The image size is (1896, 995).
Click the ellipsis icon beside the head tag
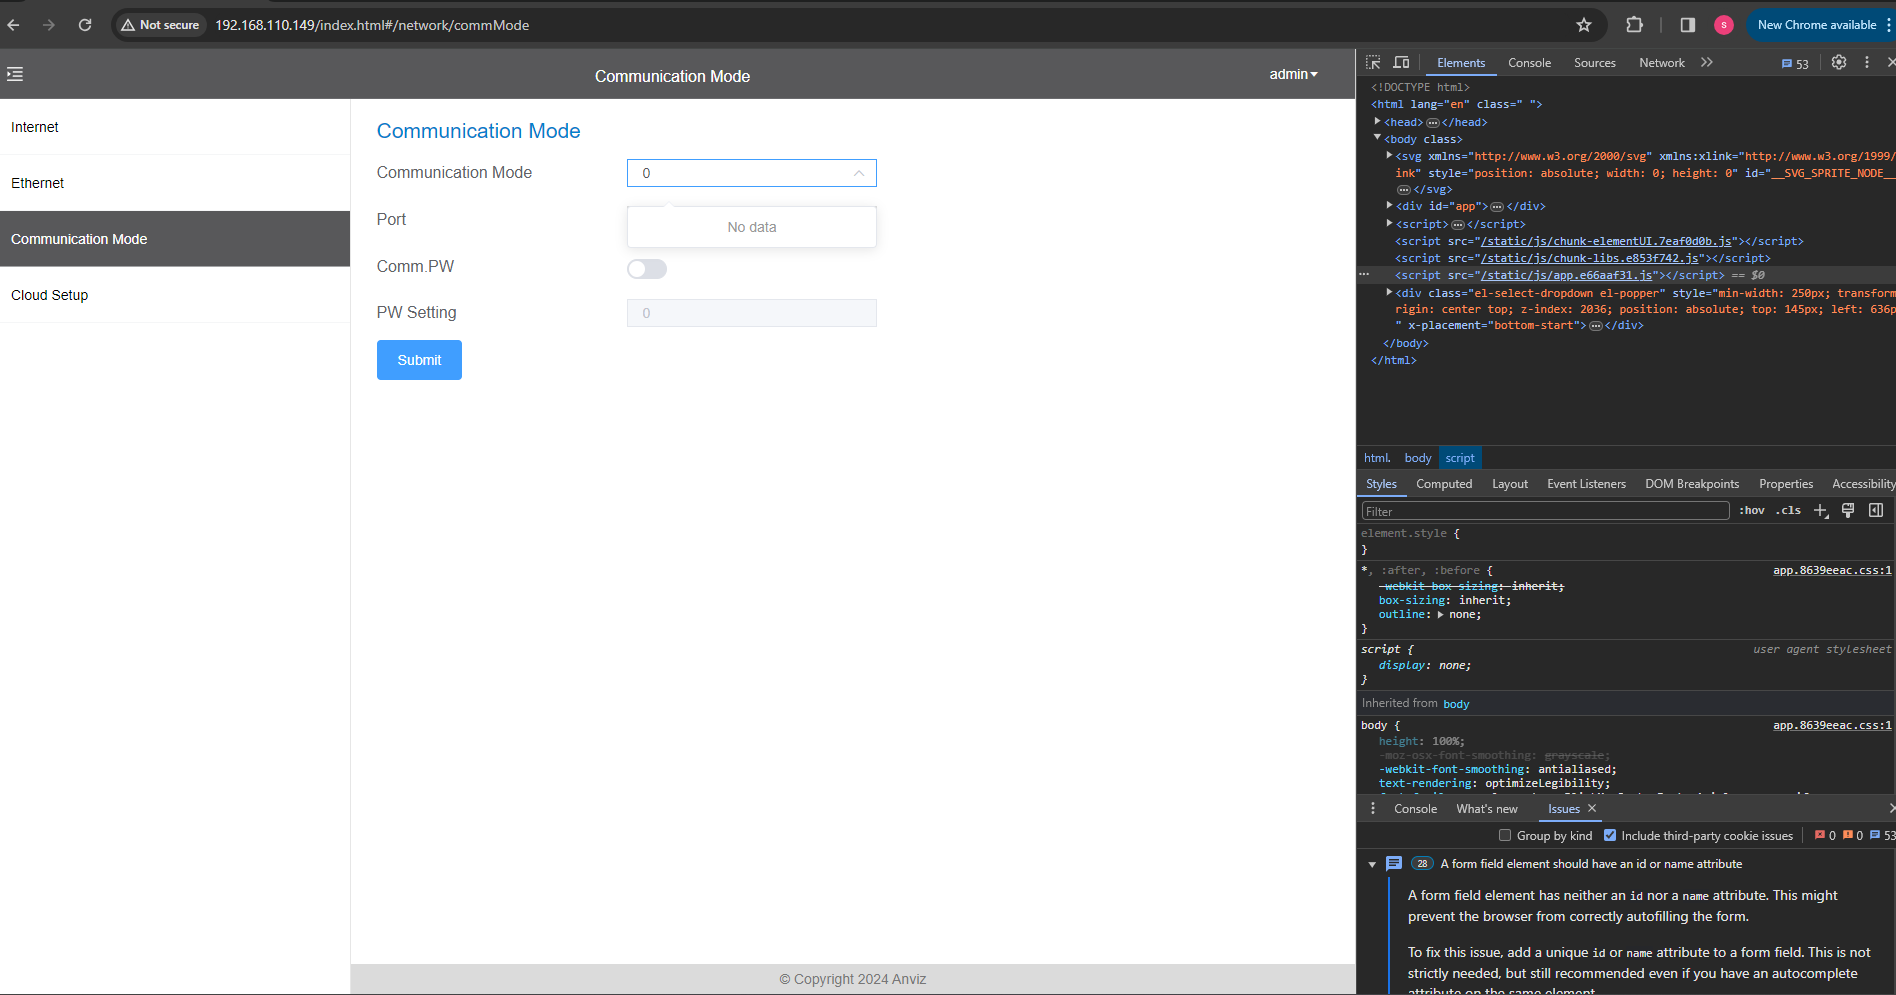tap(1432, 122)
